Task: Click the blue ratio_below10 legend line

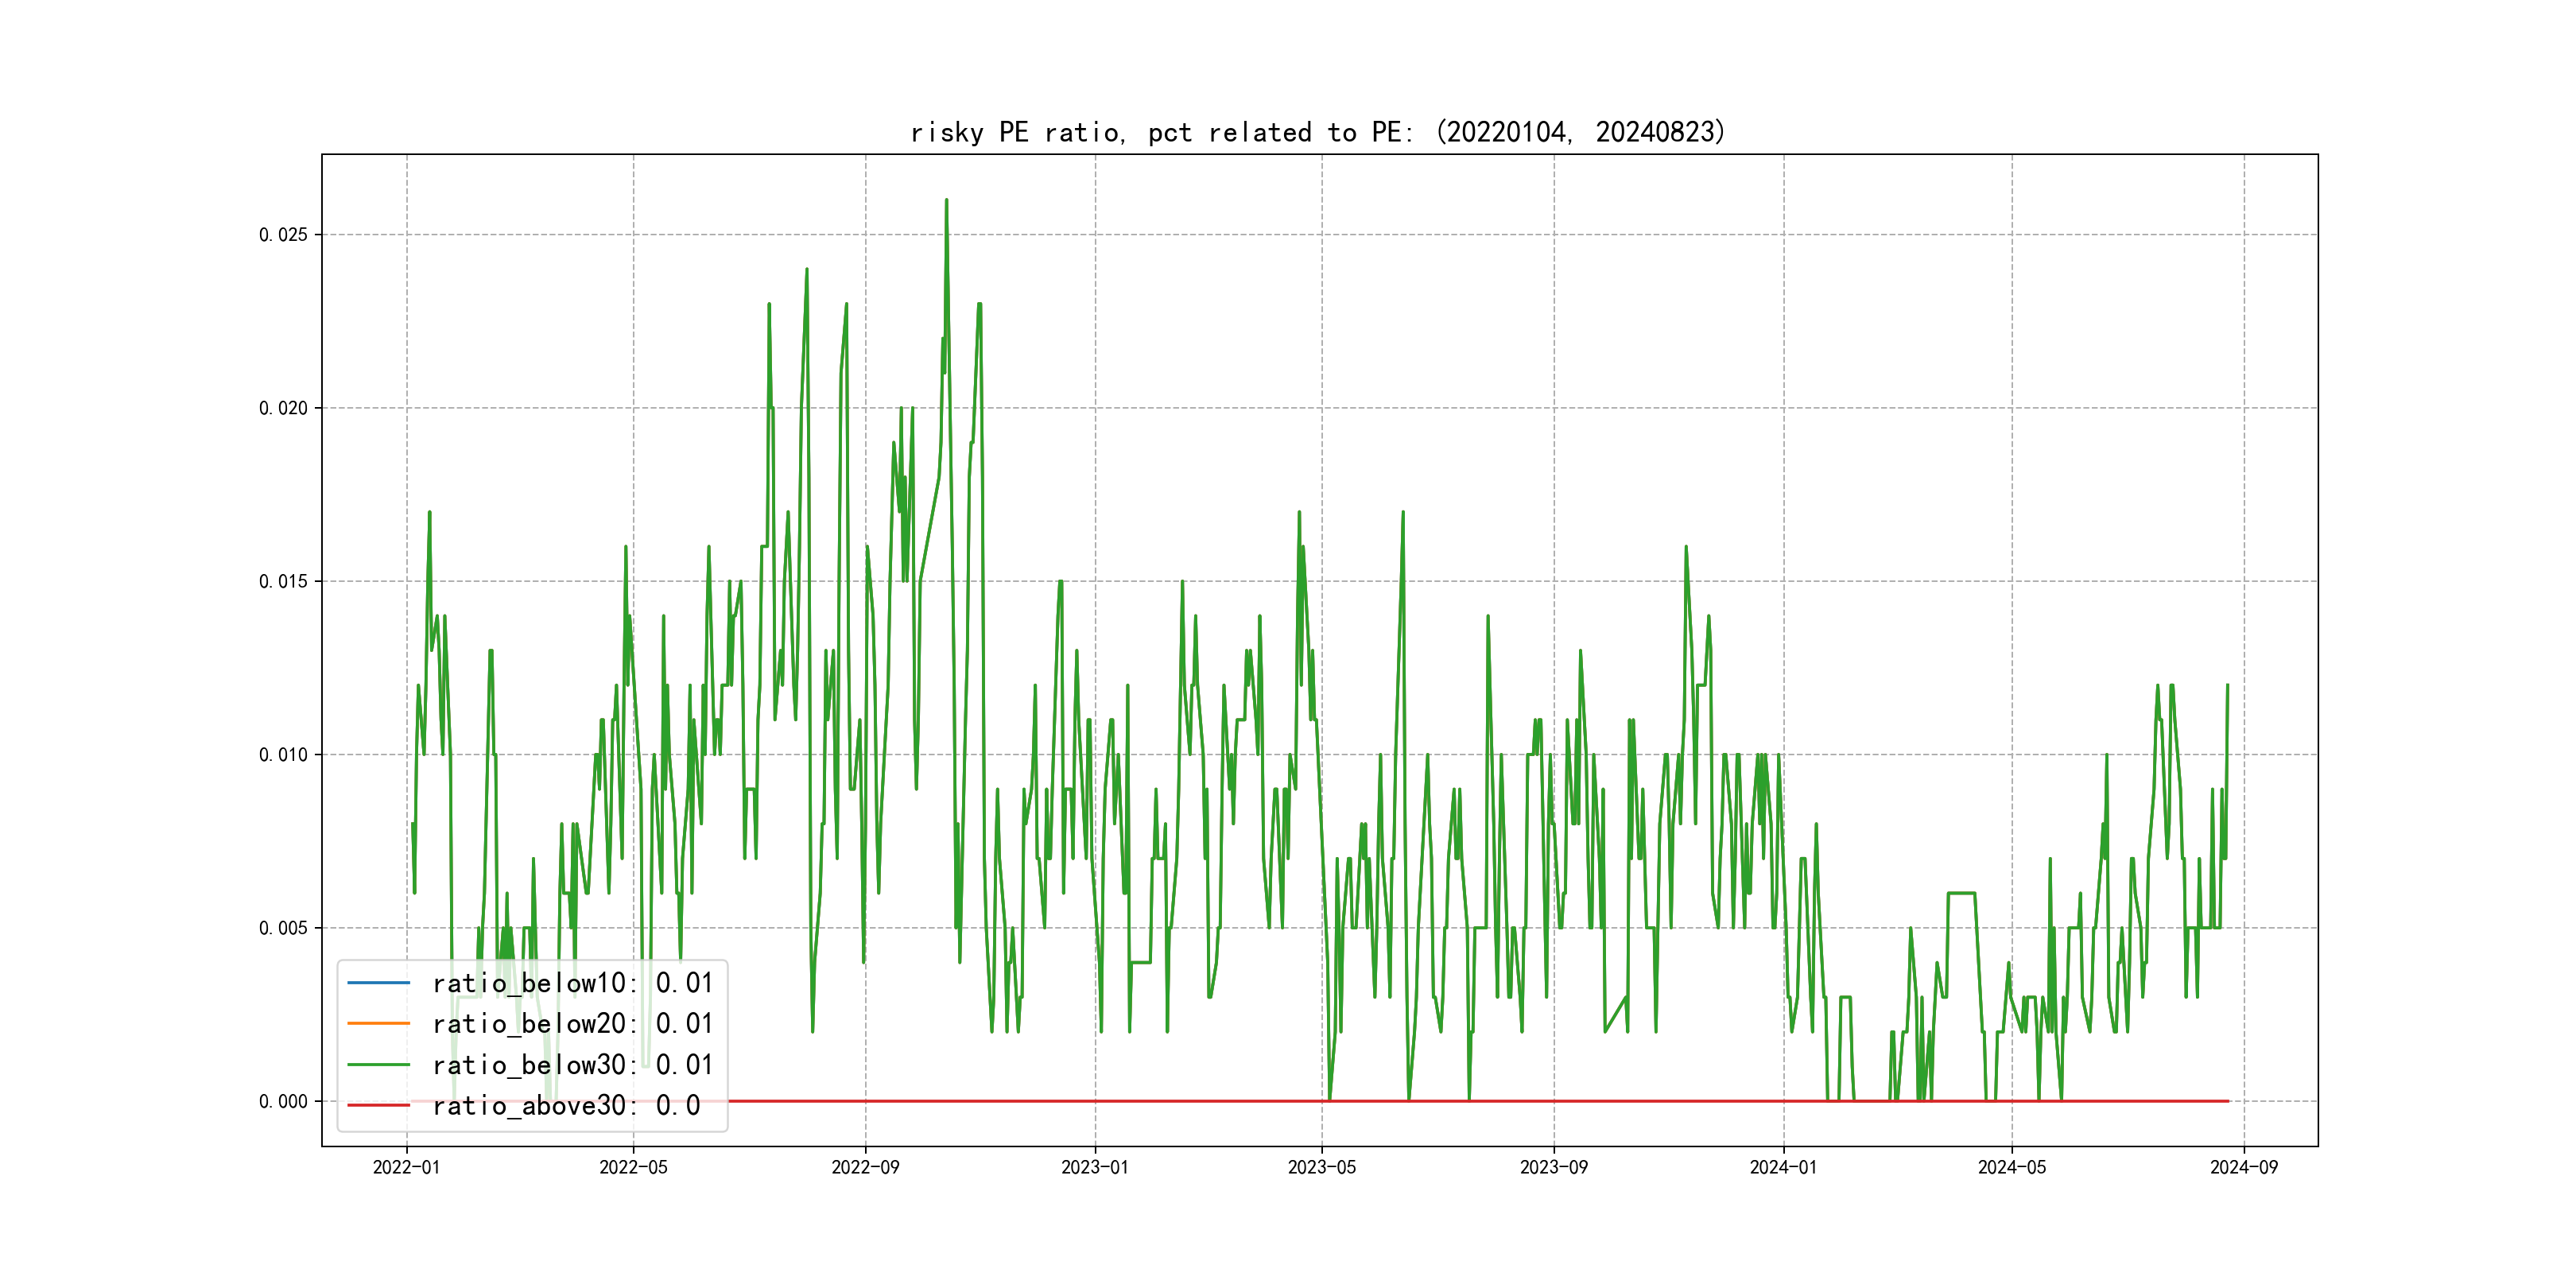Action: click(378, 983)
